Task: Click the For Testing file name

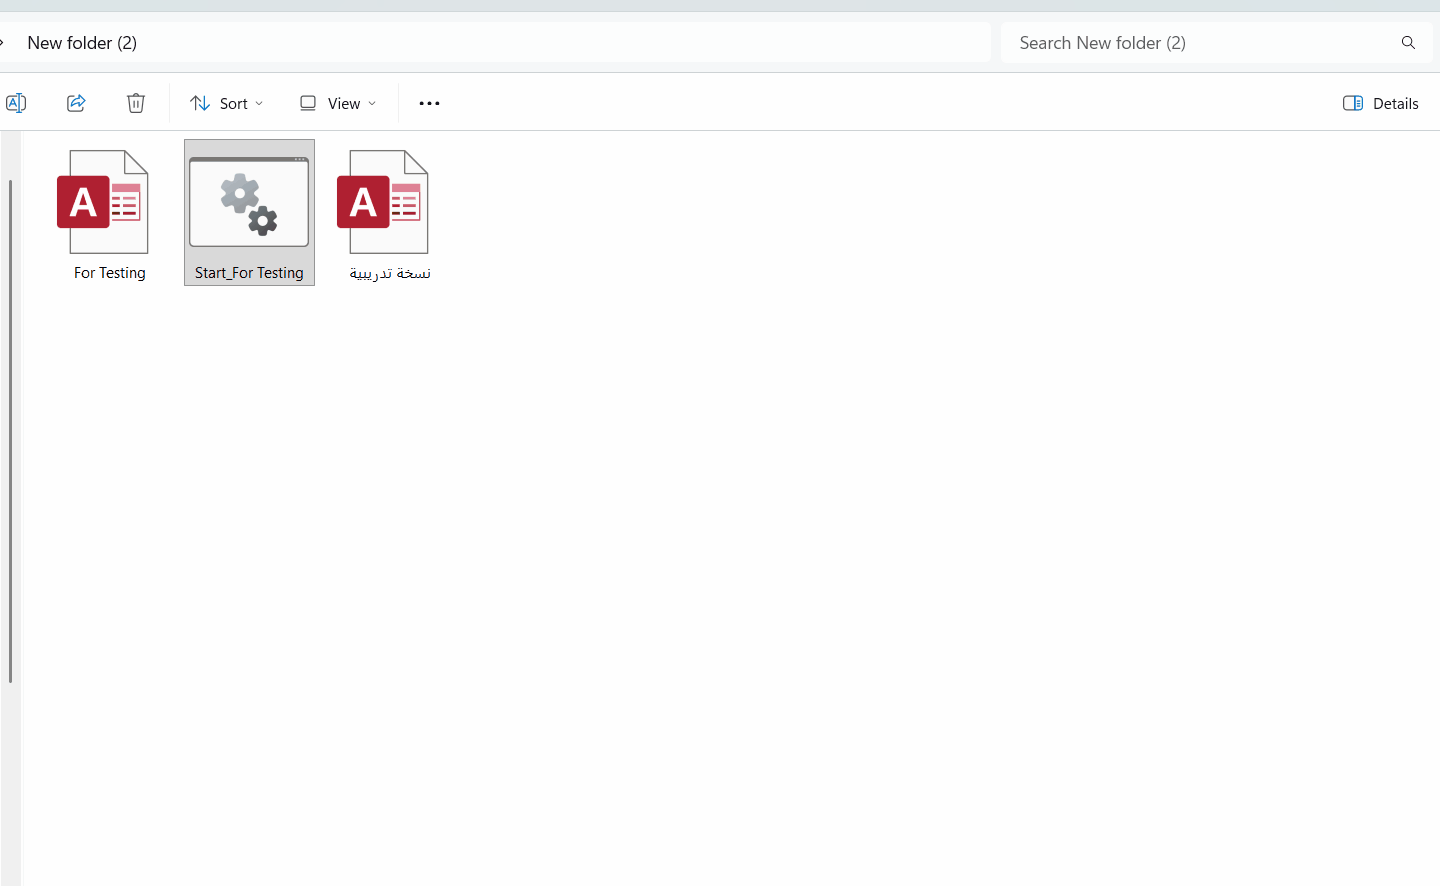Action: tap(110, 273)
